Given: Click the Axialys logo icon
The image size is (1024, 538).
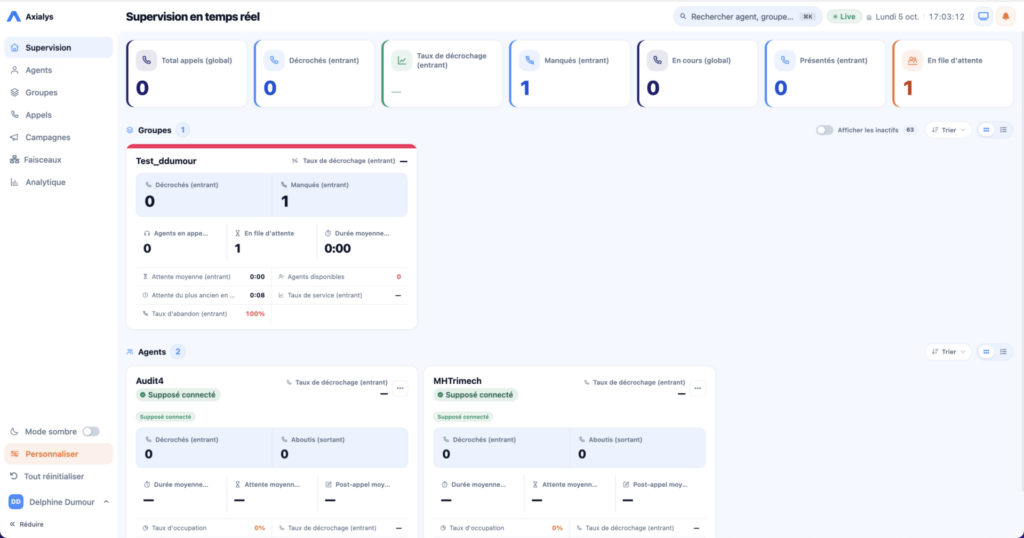Looking at the screenshot, I should [x=14, y=16].
